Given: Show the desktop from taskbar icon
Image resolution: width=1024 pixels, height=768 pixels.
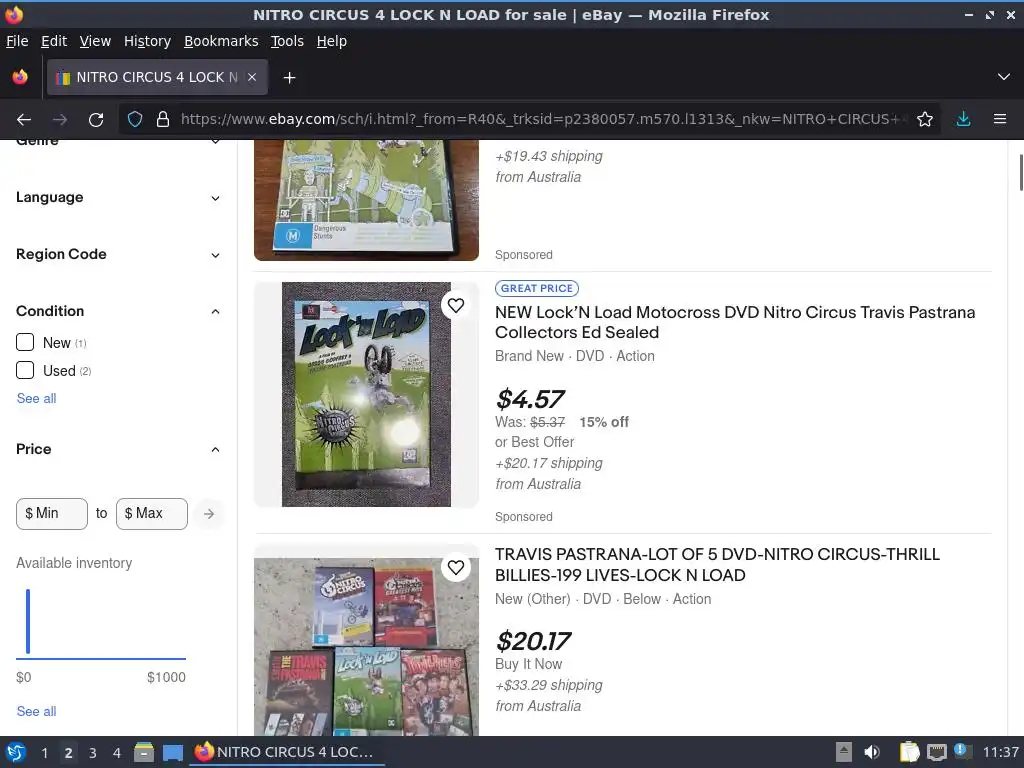Looking at the screenshot, I should [173, 752].
